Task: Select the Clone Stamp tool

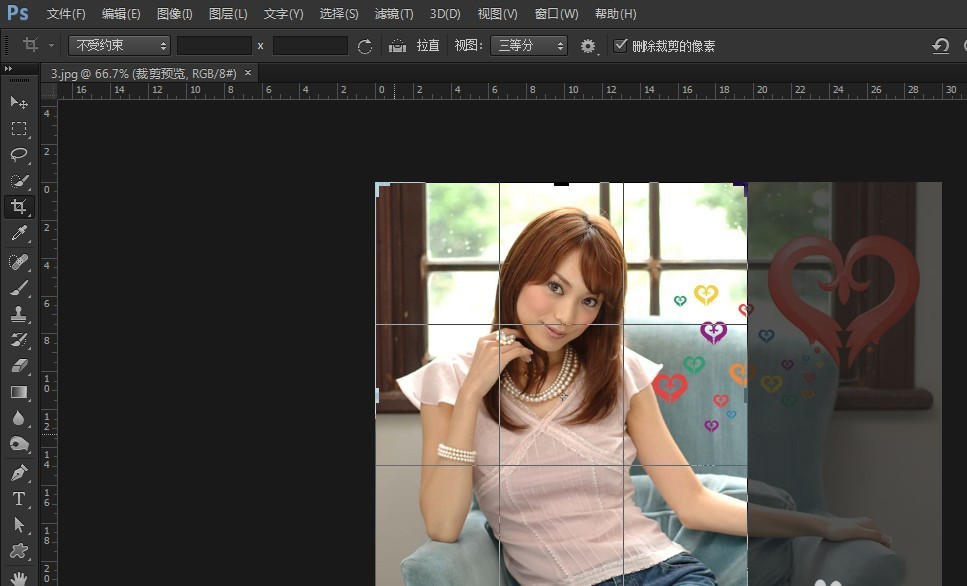Action: [x=19, y=313]
